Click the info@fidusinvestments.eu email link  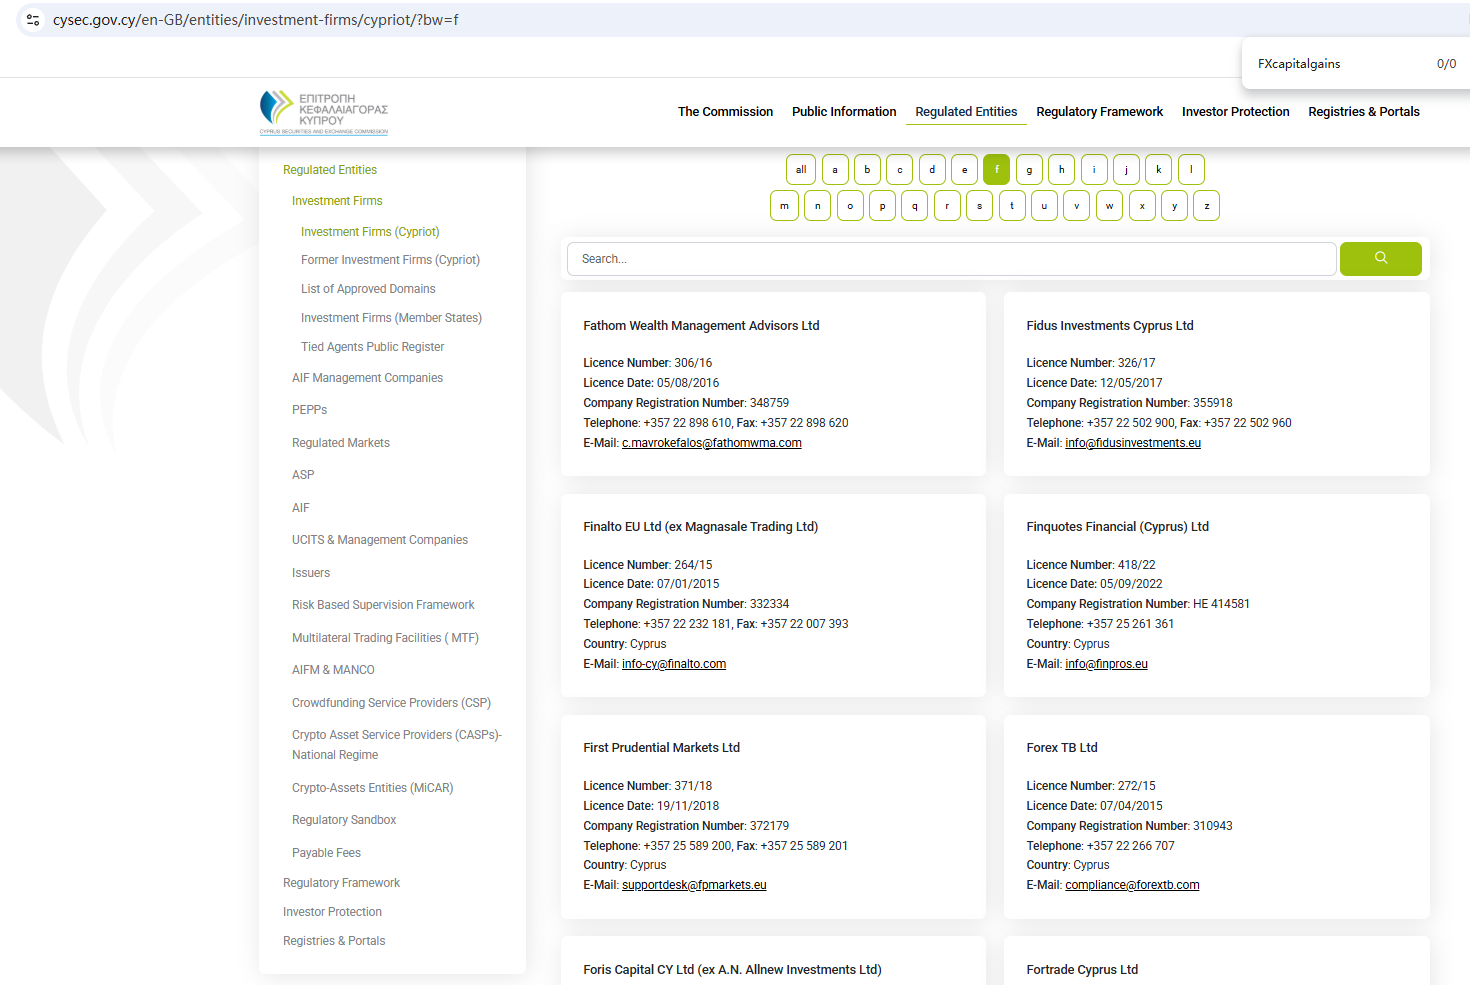[1132, 443]
